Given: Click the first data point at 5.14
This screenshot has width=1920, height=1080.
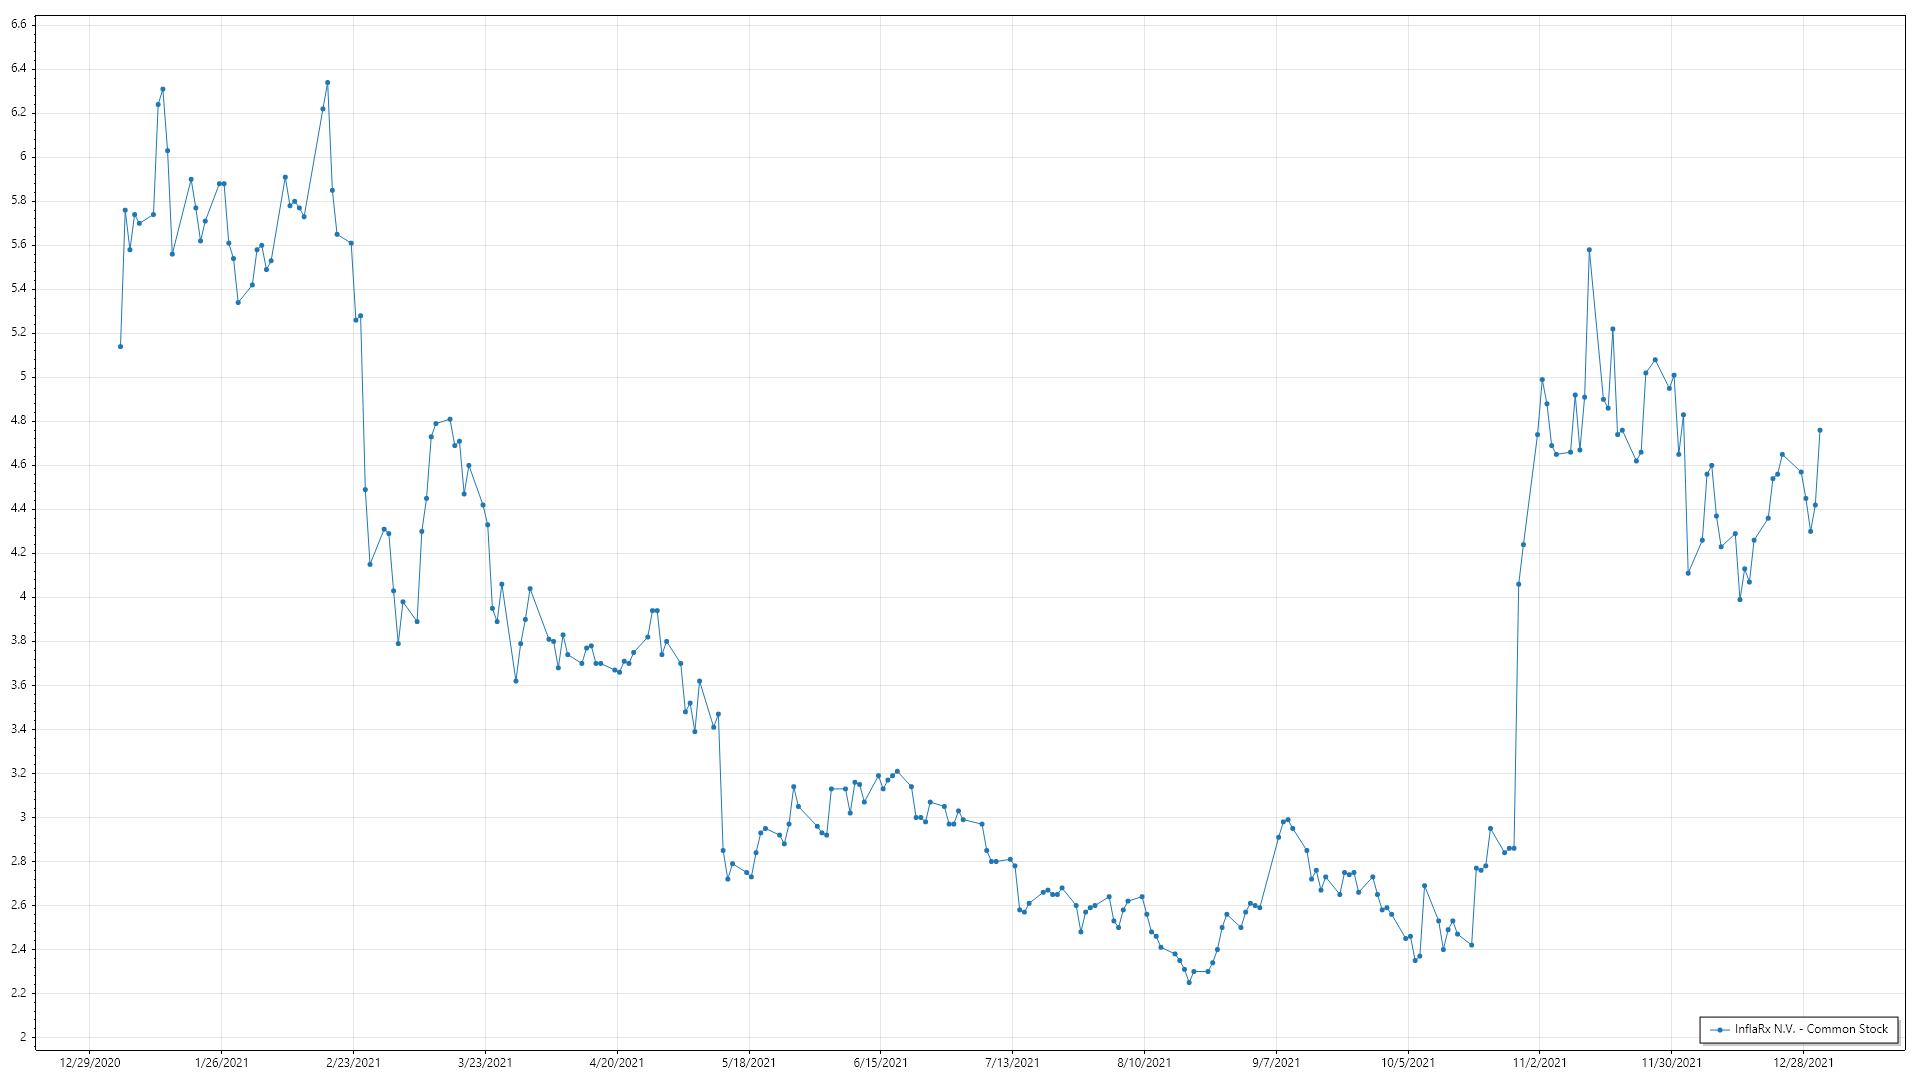Looking at the screenshot, I should click(120, 346).
